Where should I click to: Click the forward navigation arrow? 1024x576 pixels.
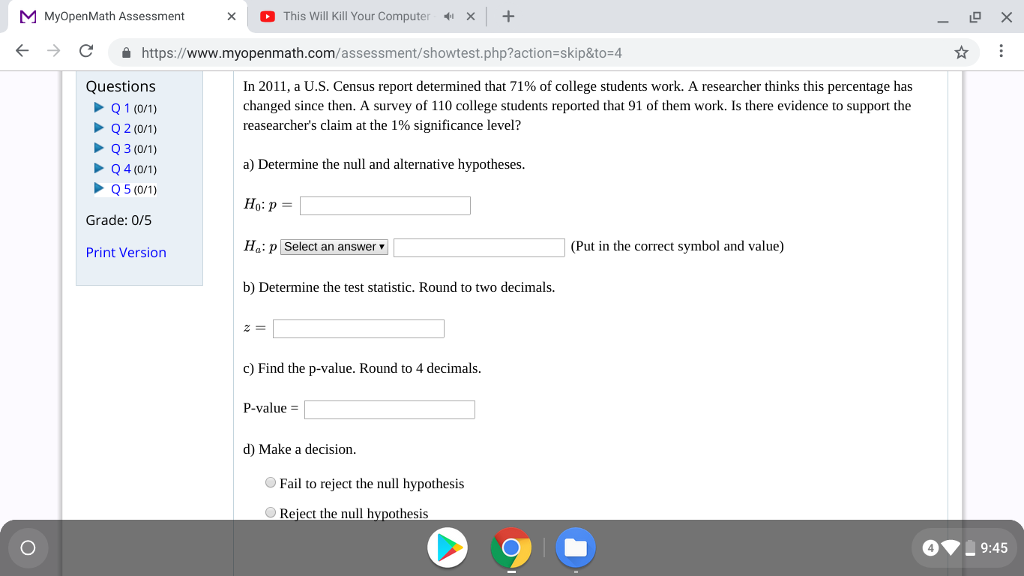[52, 52]
